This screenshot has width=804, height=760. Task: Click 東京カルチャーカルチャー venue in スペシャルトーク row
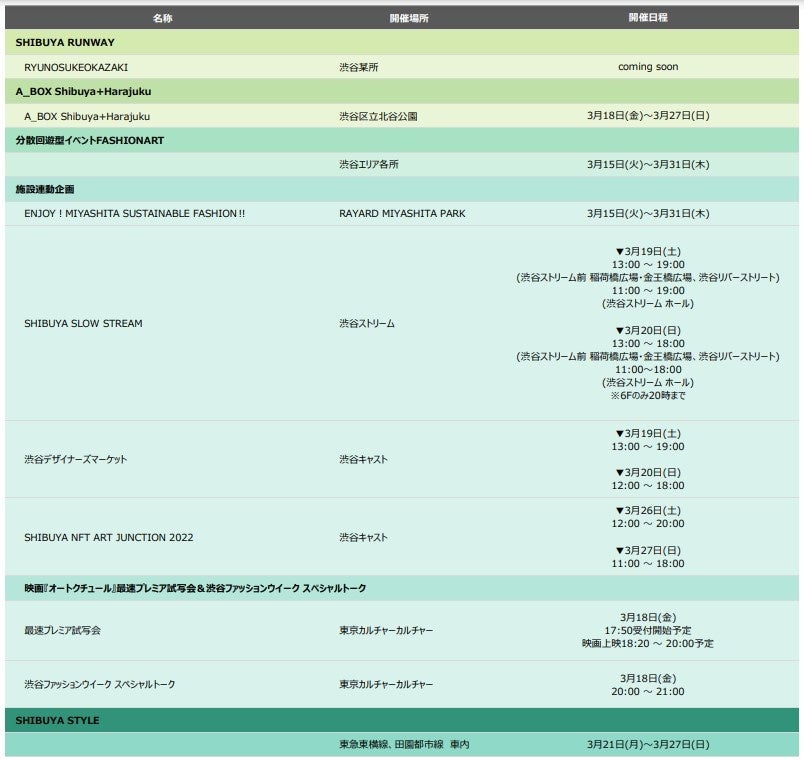point(386,685)
